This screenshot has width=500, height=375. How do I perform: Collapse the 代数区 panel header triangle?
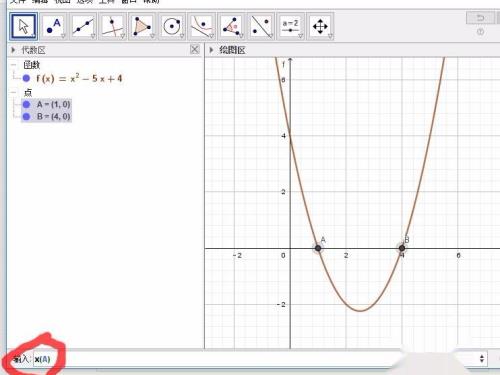pyautogui.click(x=13, y=50)
